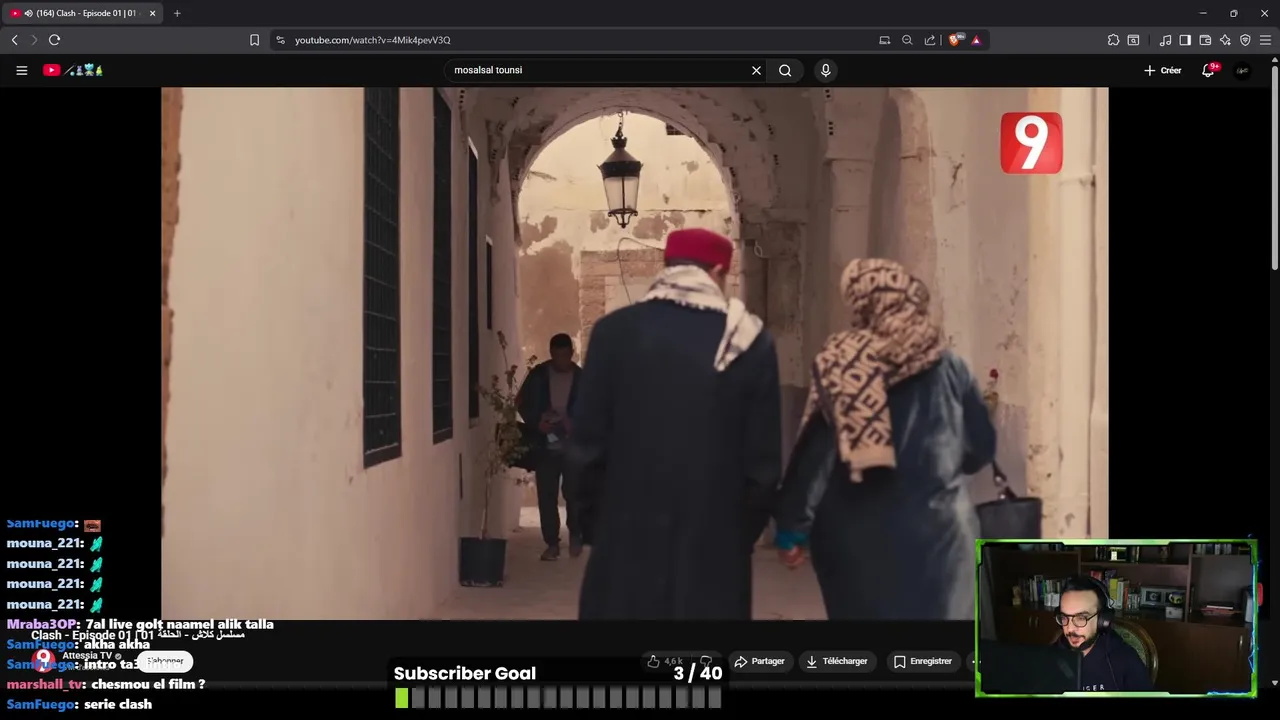The height and width of the screenshot is (720, 1280).
Task: Open the YouTube guide hamburger menu
Action: click(21, 70)
